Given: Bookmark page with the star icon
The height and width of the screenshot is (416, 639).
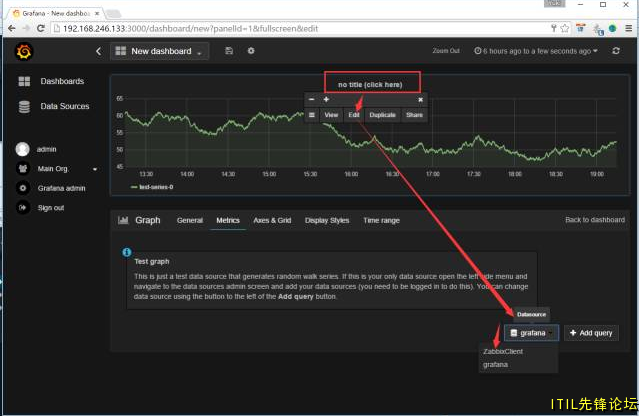Looking at the screenshot, I should (565, 28).
